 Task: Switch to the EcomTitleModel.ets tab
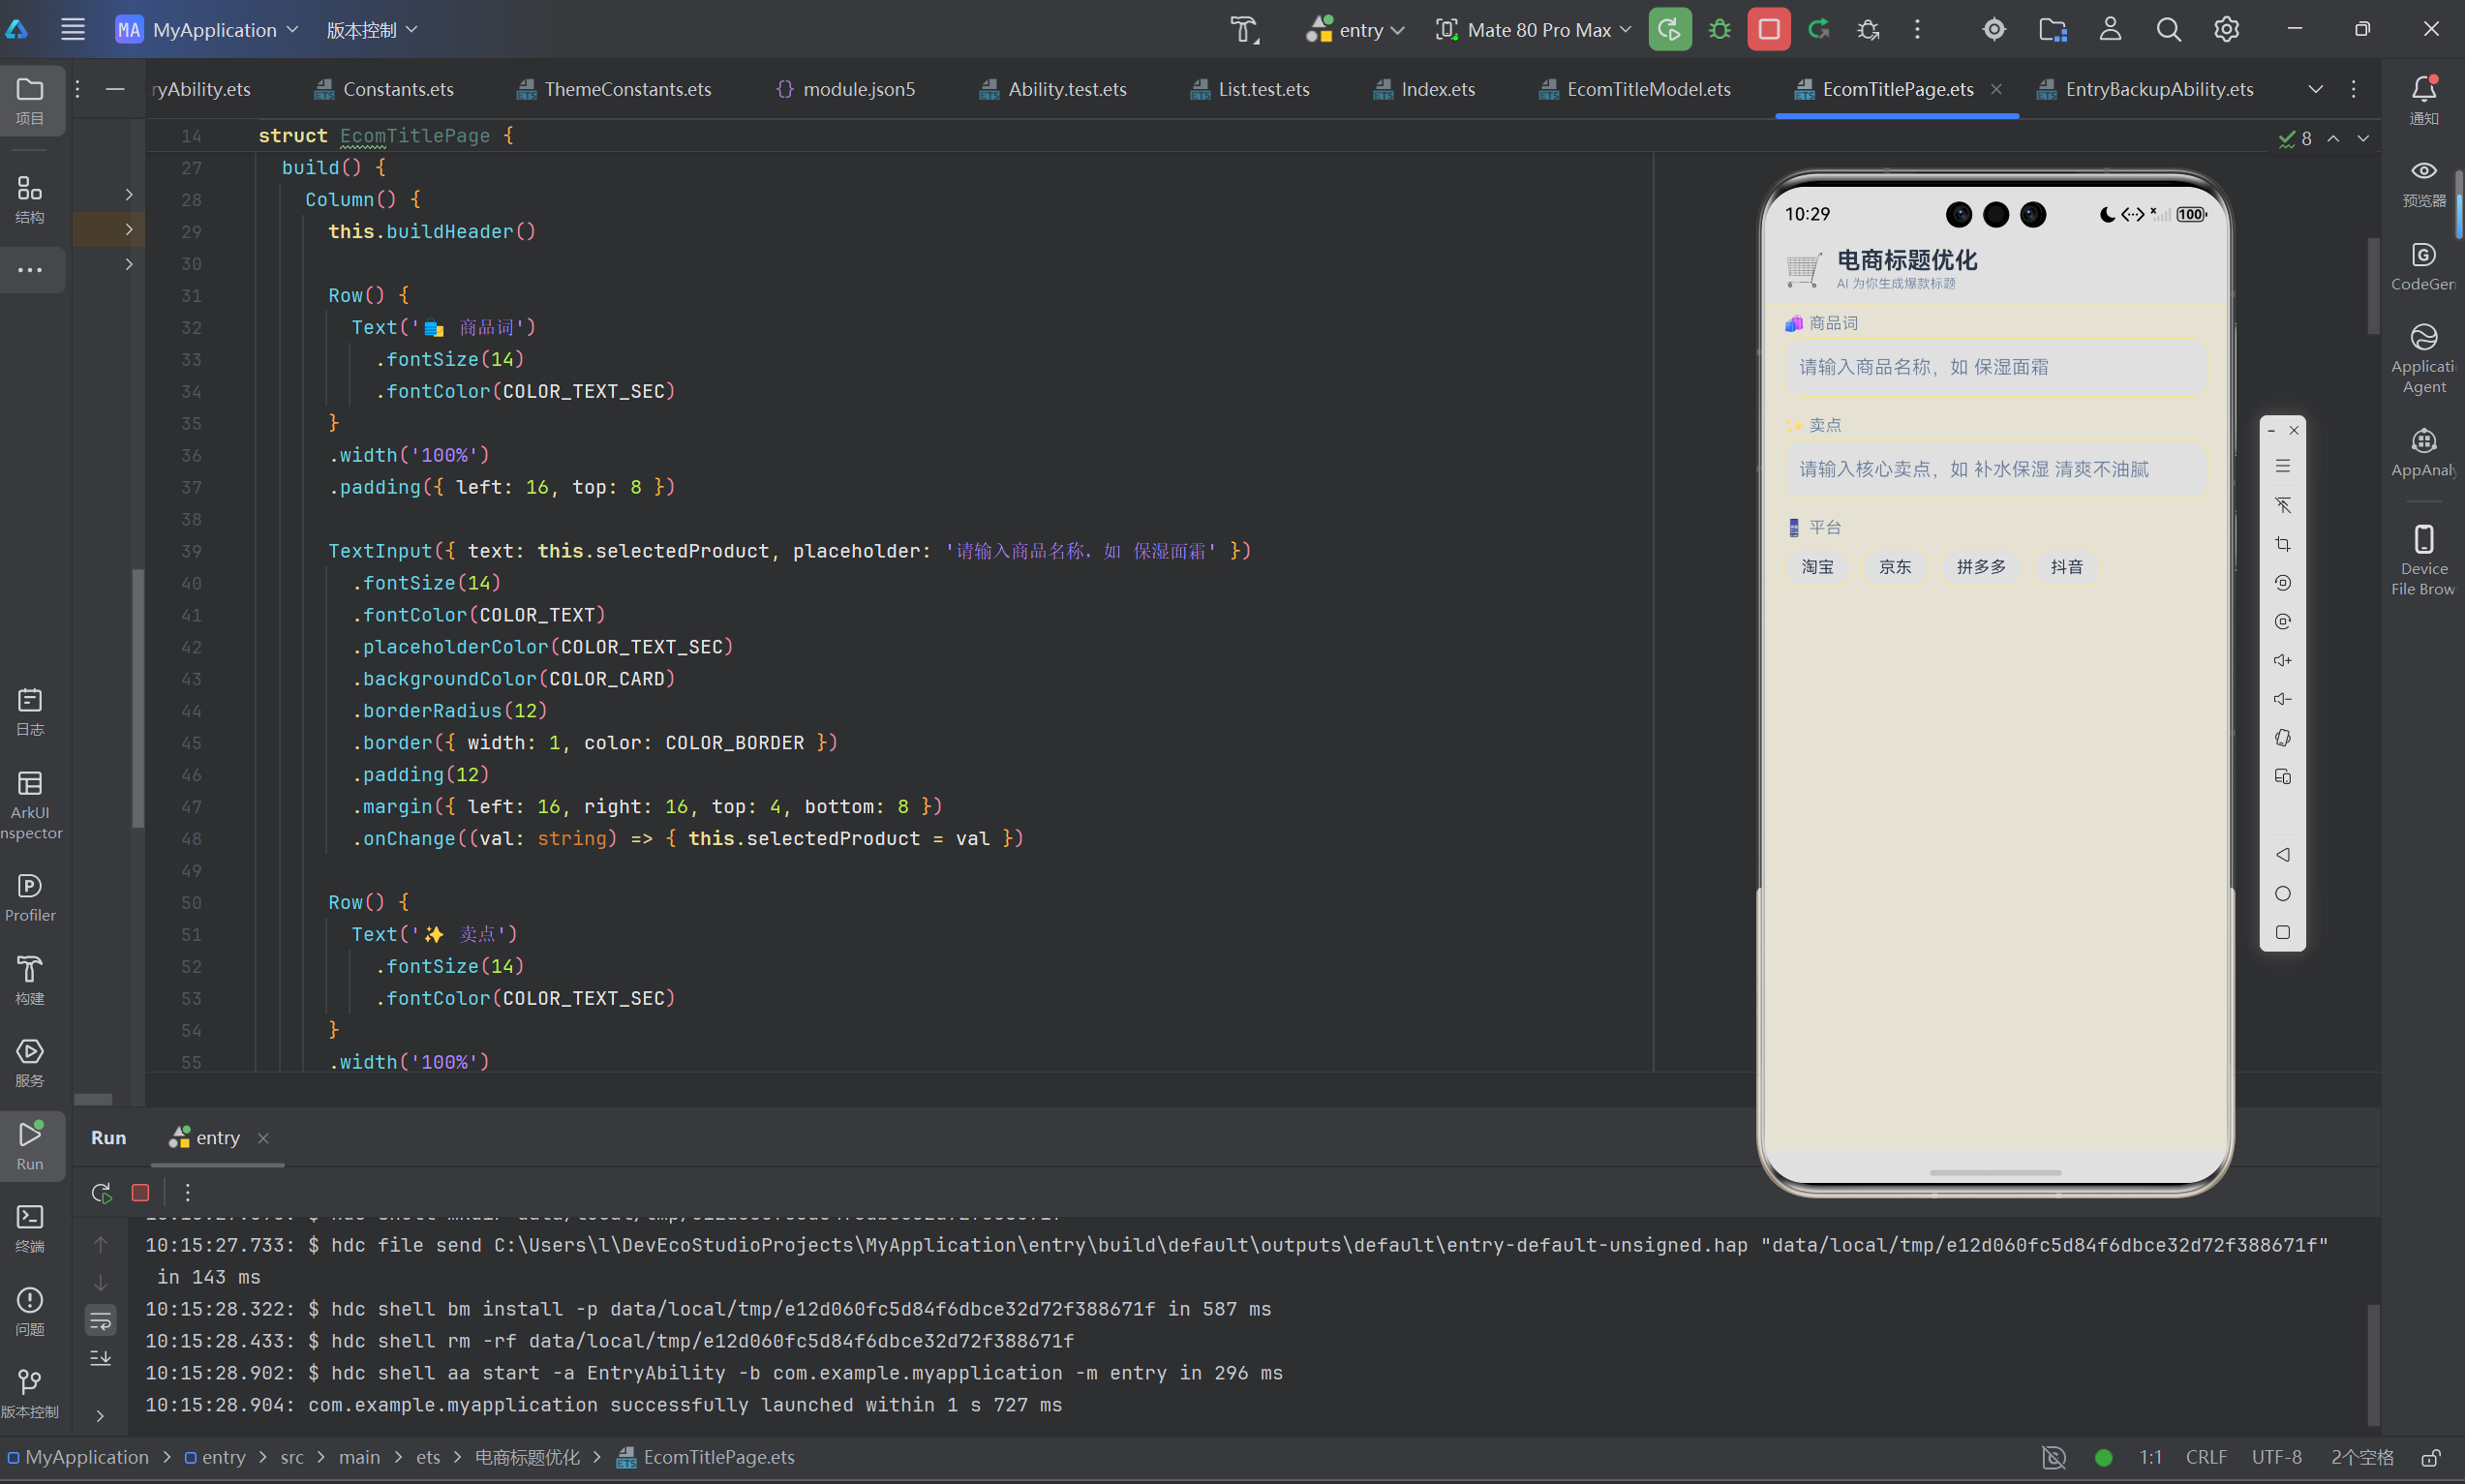click(1635, 89)
